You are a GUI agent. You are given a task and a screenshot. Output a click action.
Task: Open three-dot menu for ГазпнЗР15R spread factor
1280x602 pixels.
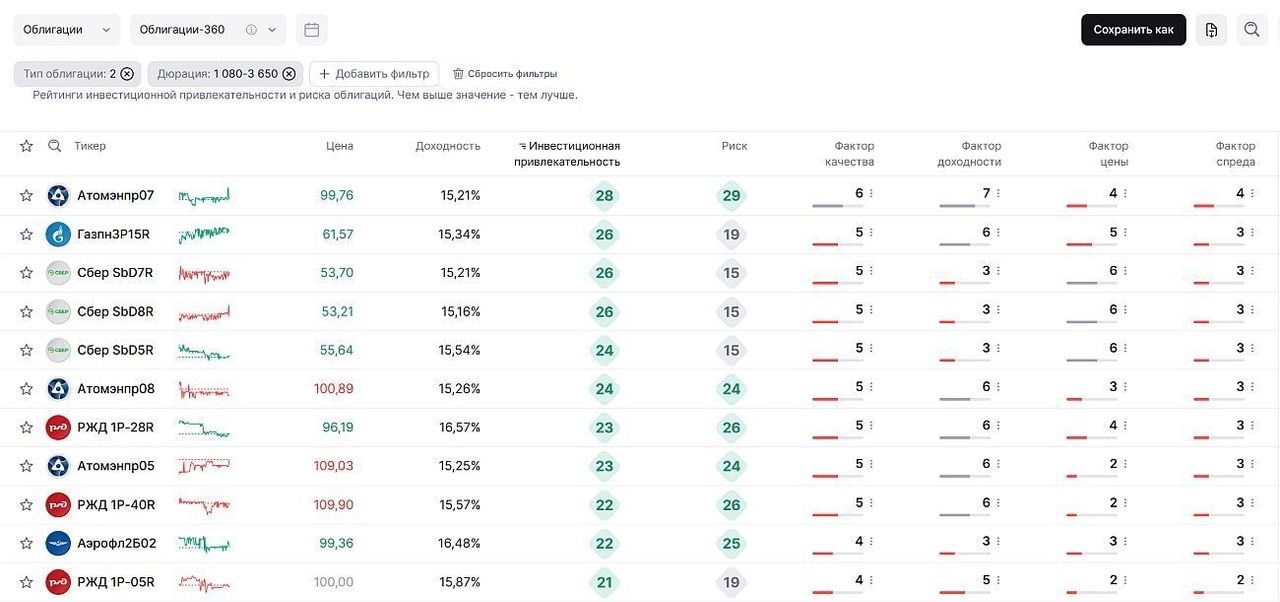coord(1252,233)
